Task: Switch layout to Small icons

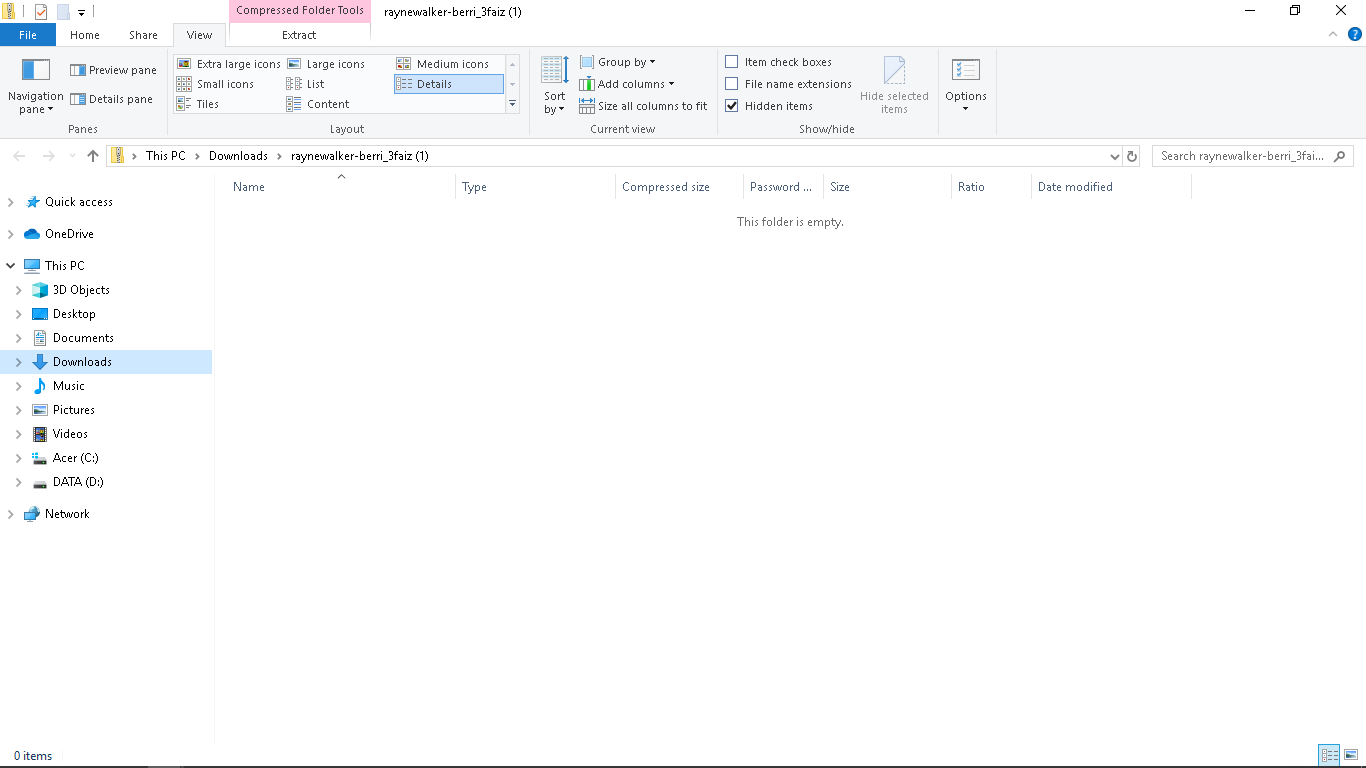Action: coord(215,84)
